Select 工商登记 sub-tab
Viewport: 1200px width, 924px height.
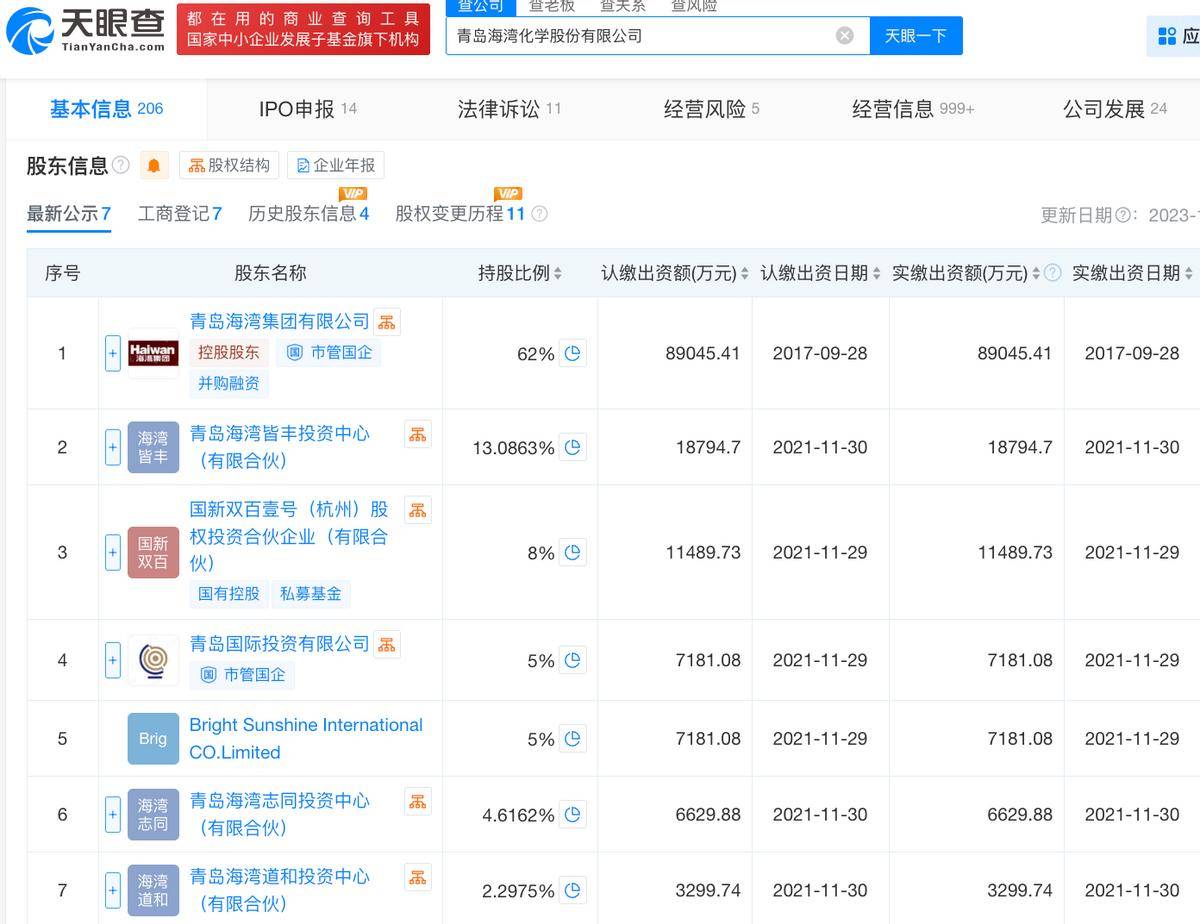[179, 214]
